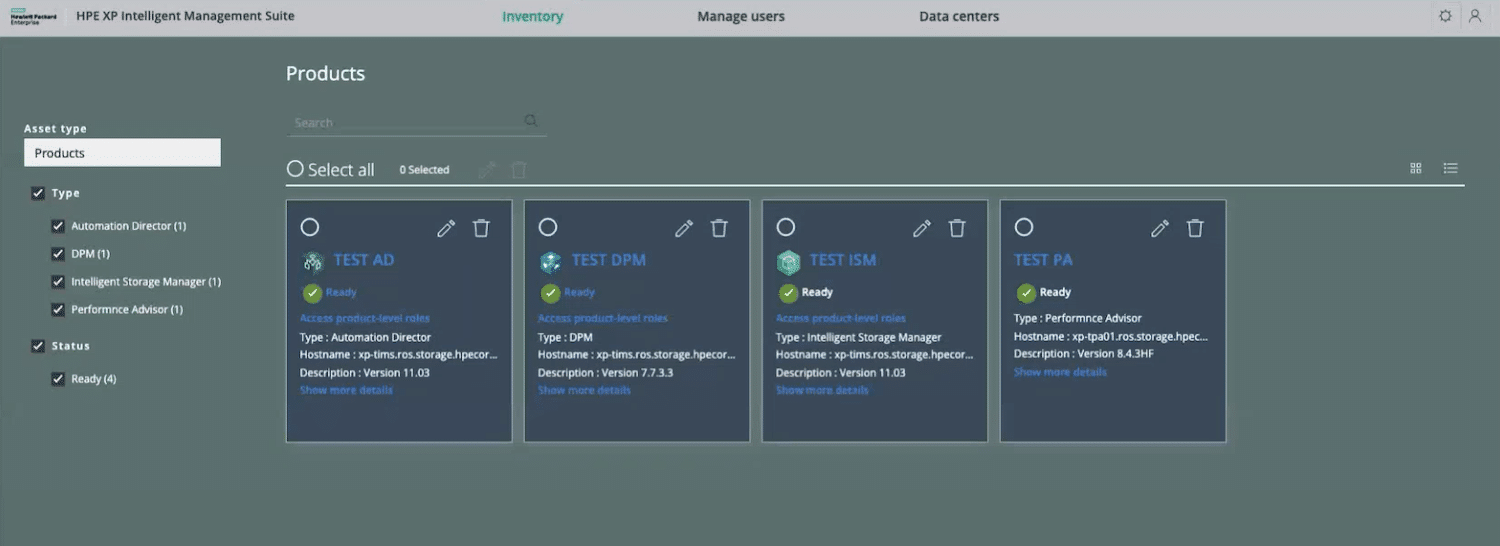Viewport: 1500px width, 546px height.
Task: Go to Manage users tab
Action: coord(741,16)
